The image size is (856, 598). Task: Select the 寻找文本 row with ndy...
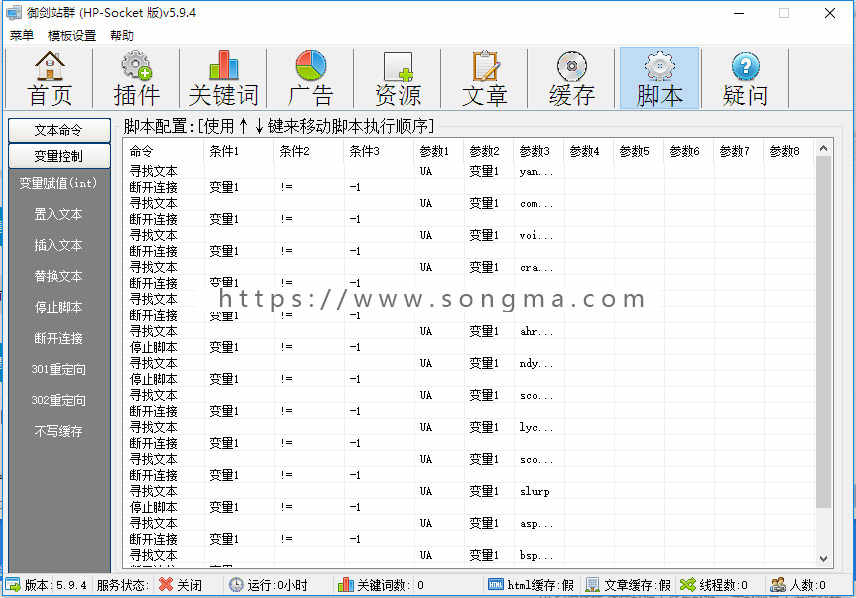coord(469,363)
